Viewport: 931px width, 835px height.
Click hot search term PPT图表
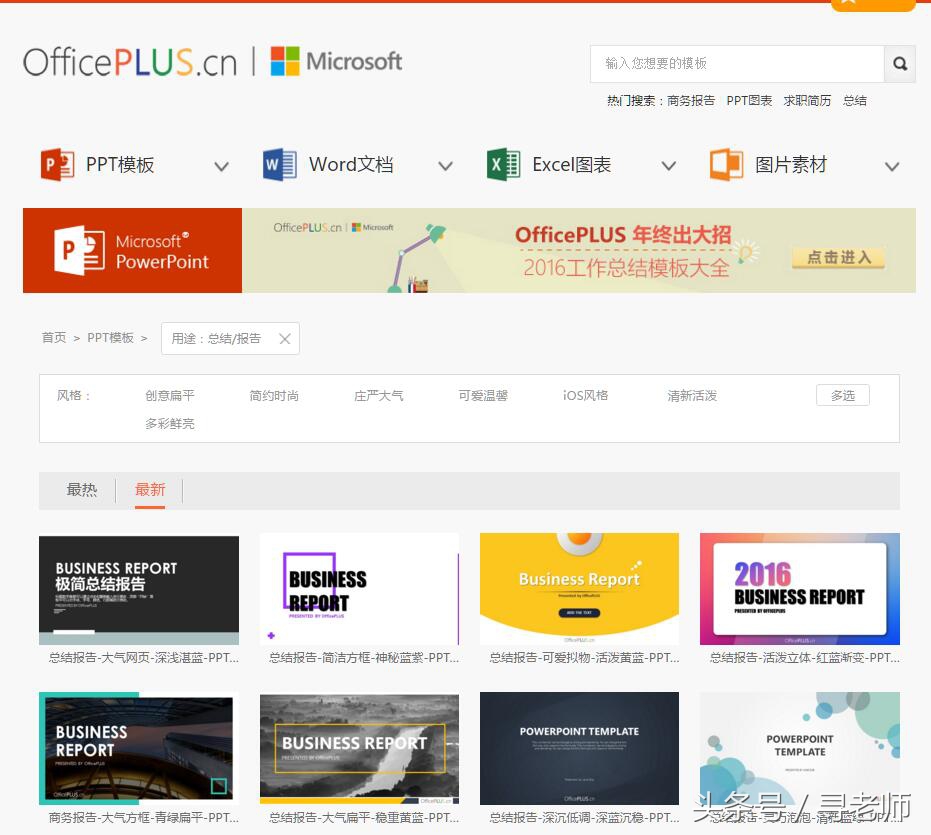749,101
